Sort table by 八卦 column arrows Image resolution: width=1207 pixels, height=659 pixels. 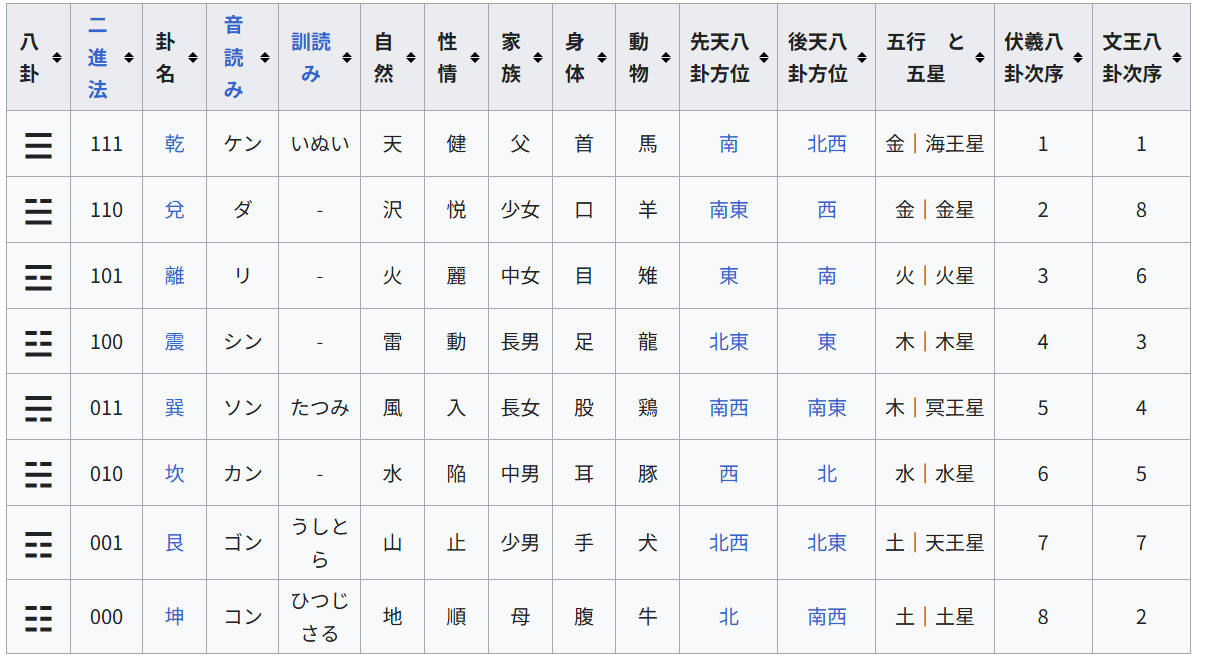click(56, 58)
